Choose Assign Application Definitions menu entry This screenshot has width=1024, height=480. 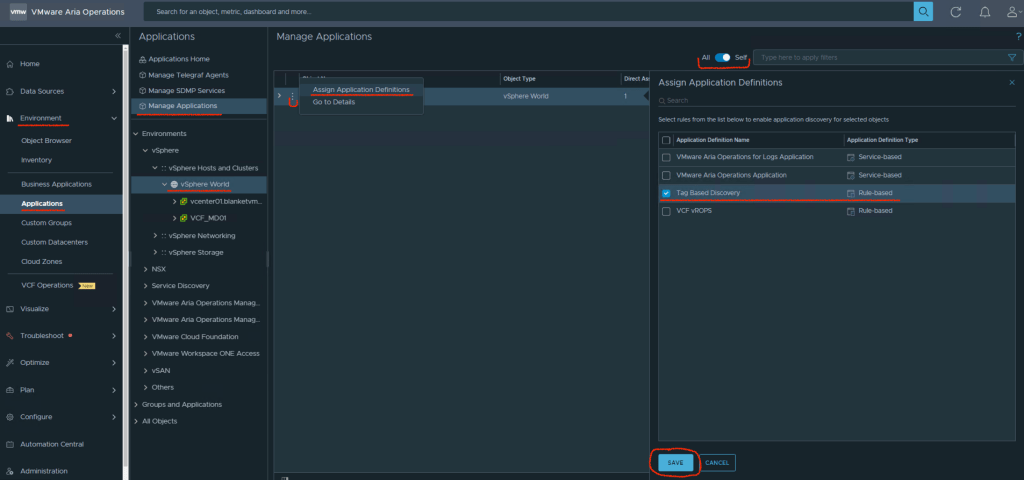coord(361,89)
